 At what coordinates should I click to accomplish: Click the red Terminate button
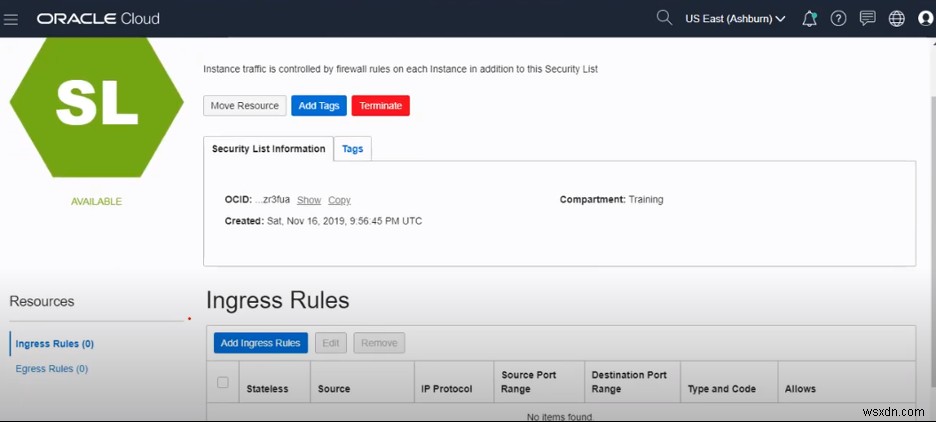380,106
